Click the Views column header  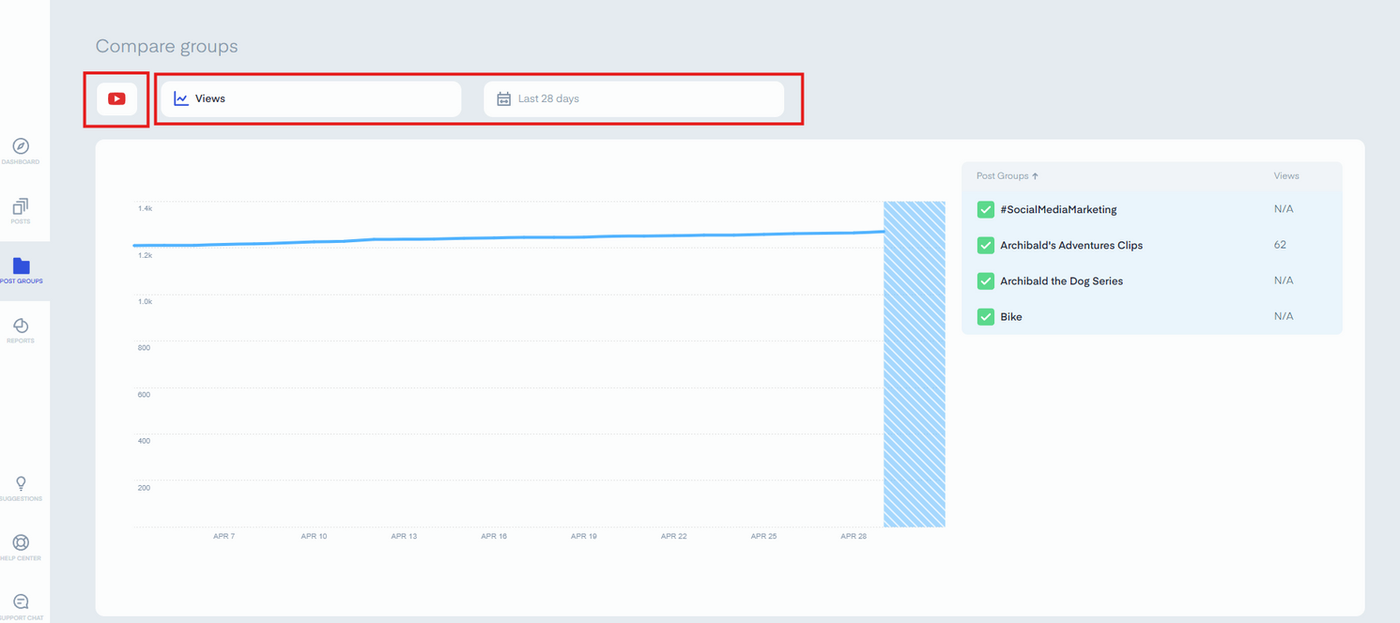click(x=1286, y=176)
